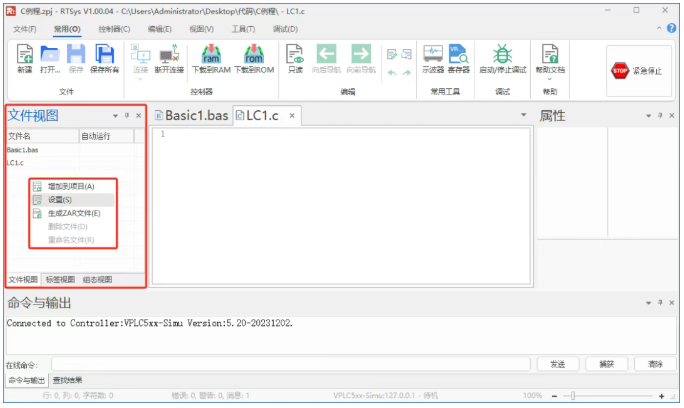Toggle 只读 (Read-only) mode

[x=295, y=58]
